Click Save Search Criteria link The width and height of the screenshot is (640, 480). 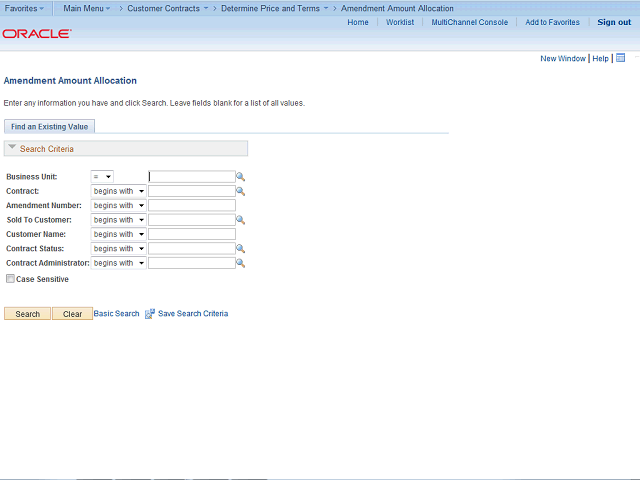click(193, 313)
